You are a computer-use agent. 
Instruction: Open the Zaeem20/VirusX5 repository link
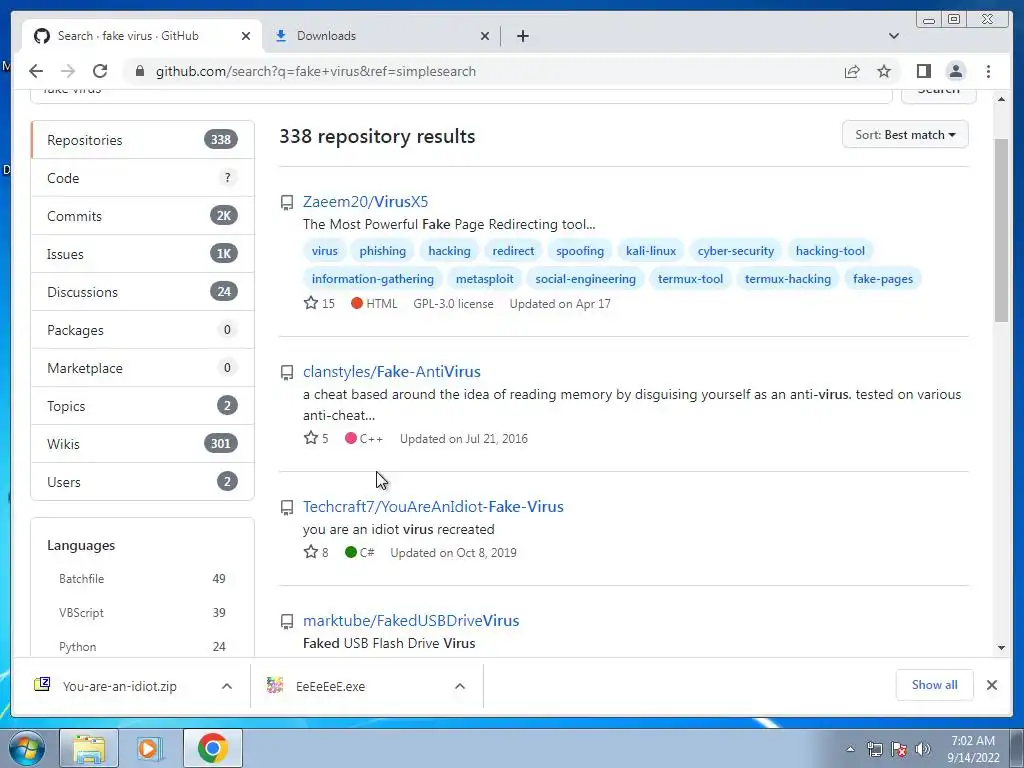(x=365, y=202)
